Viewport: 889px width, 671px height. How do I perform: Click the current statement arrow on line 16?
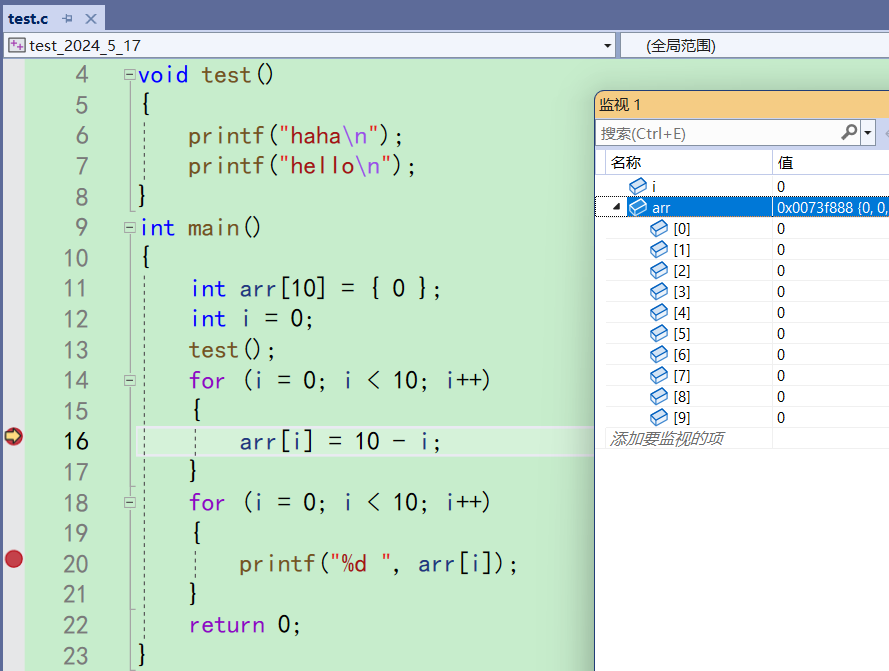tap(14, 436)
